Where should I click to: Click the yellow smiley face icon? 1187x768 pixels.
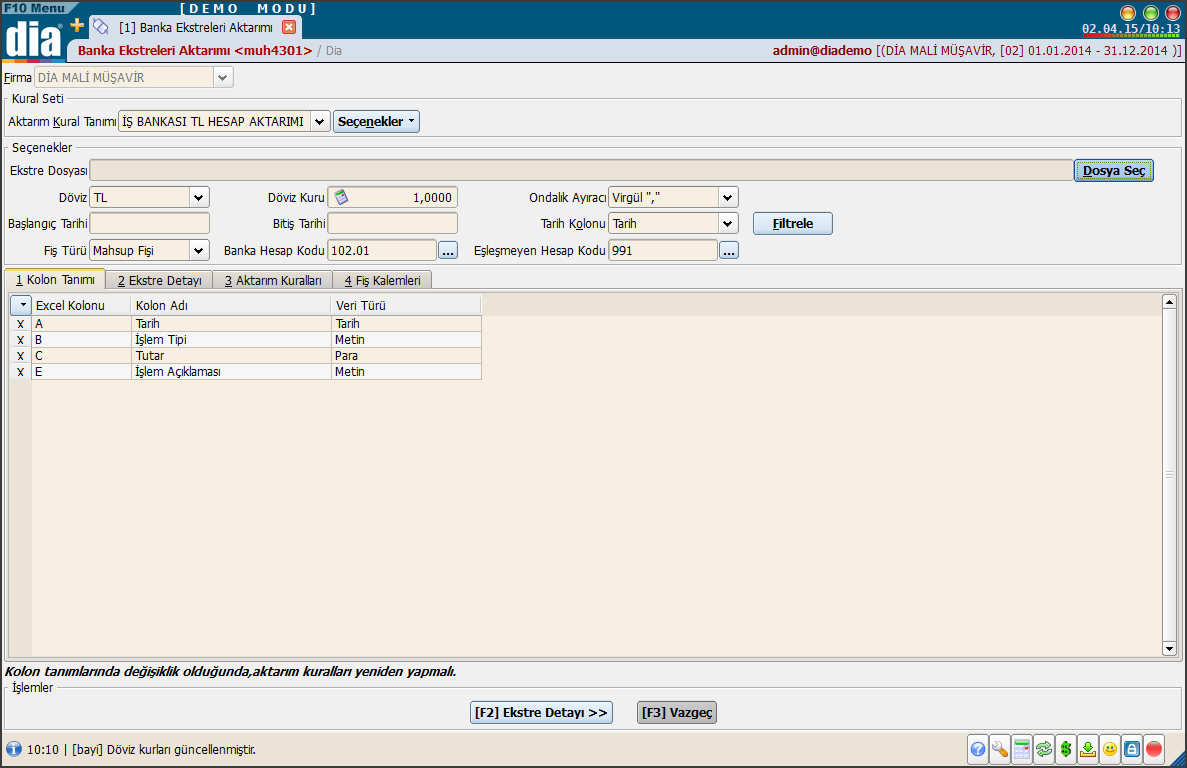point(1110,749)
